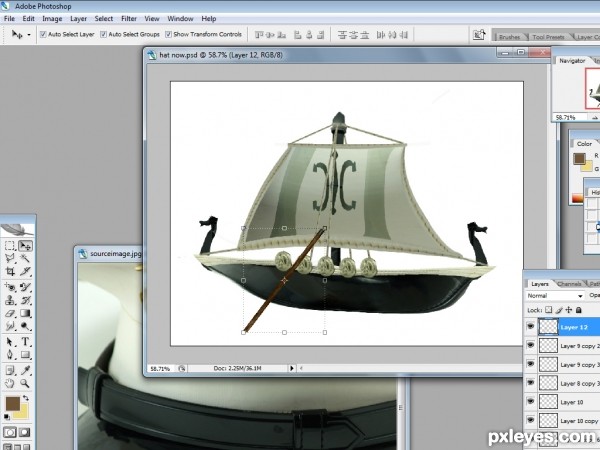Select the Slice tool
Viewport: 600px width, 450px height.
point(25,271)
